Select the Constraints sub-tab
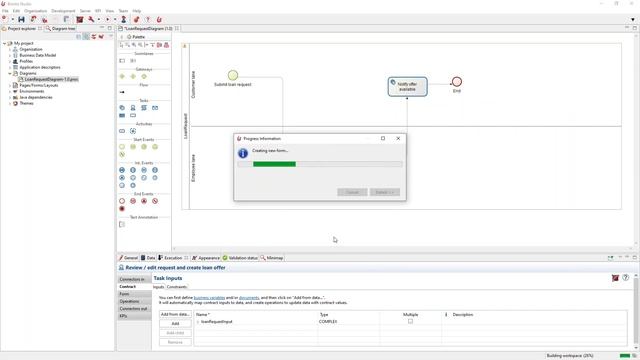Image resolution: width=640 pixels, height=360 pixels. (177, 287)
